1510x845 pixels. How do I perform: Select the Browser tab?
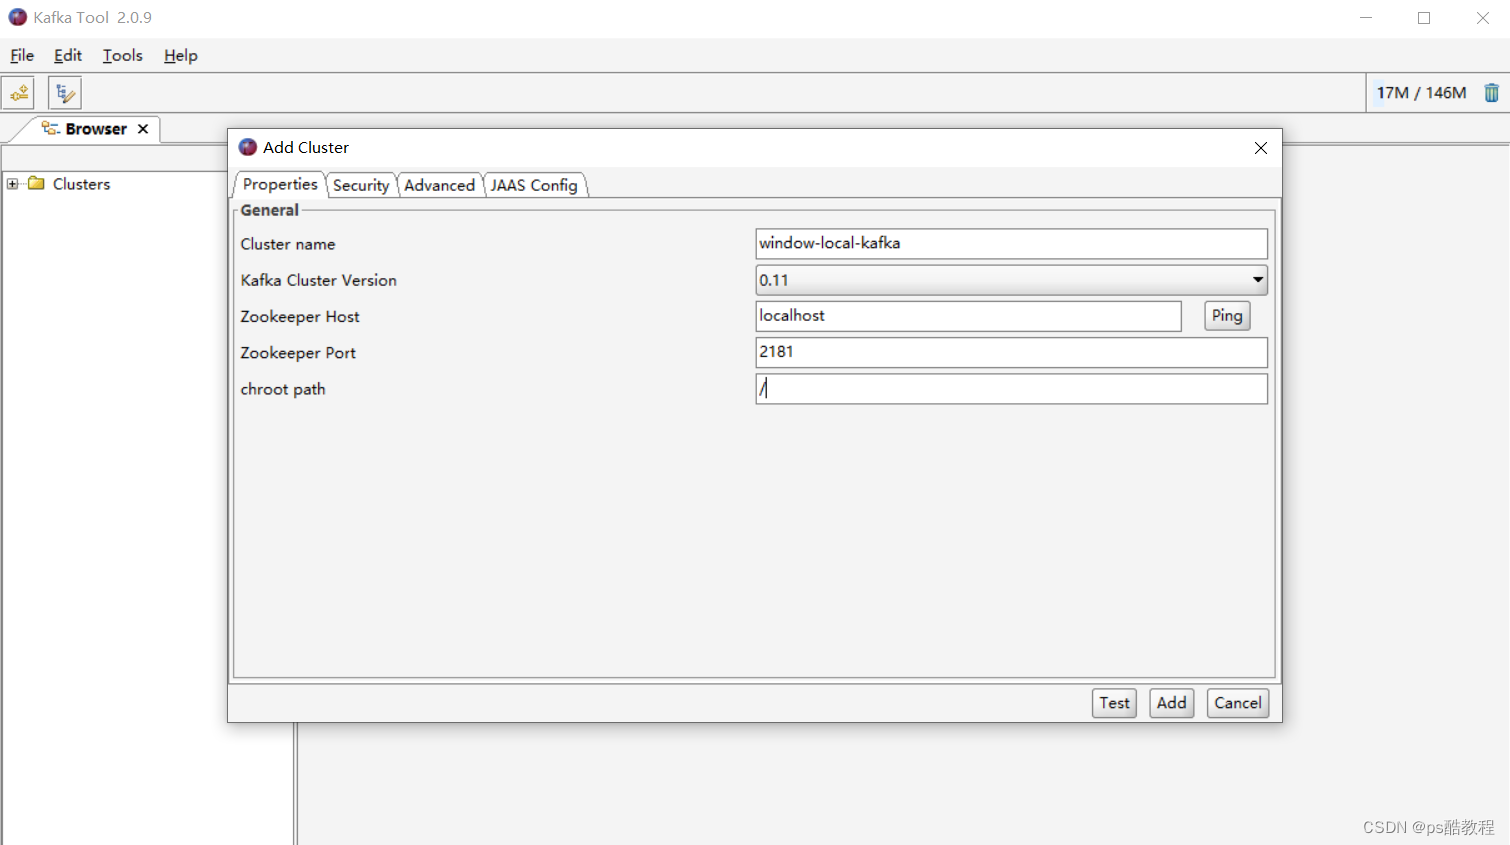tap(96, 129)
